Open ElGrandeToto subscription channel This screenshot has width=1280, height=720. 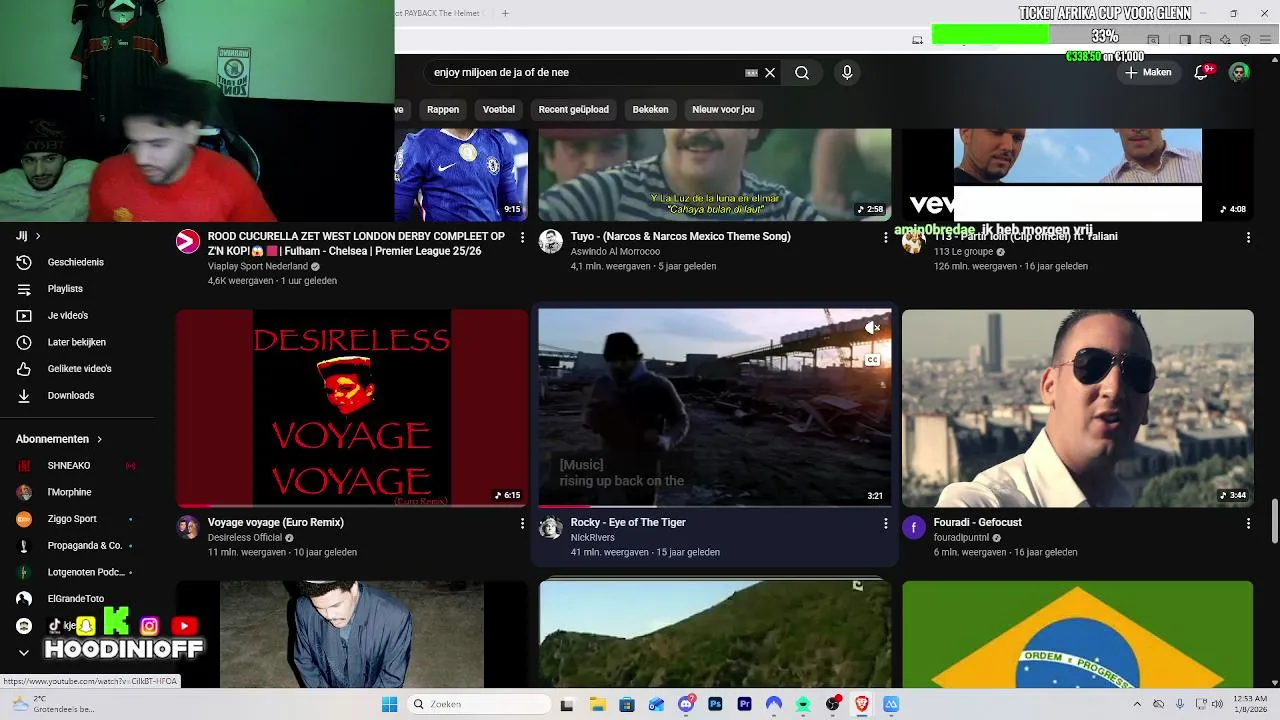77,599
